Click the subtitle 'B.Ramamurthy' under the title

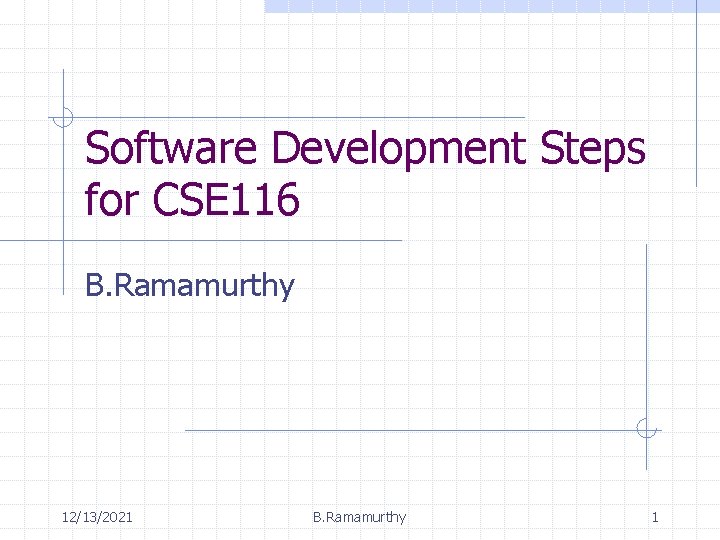(190, 286)
